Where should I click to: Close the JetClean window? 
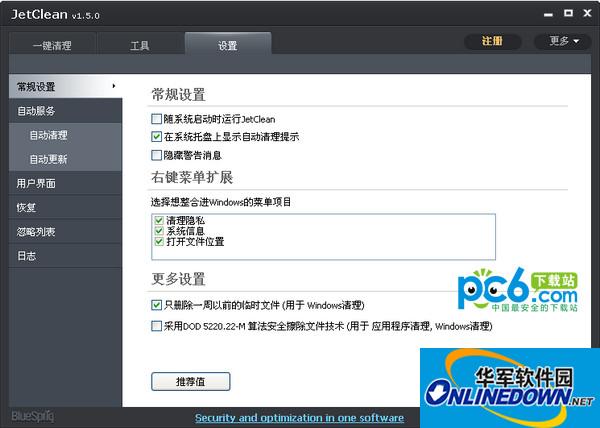click(x=587, y=13)
